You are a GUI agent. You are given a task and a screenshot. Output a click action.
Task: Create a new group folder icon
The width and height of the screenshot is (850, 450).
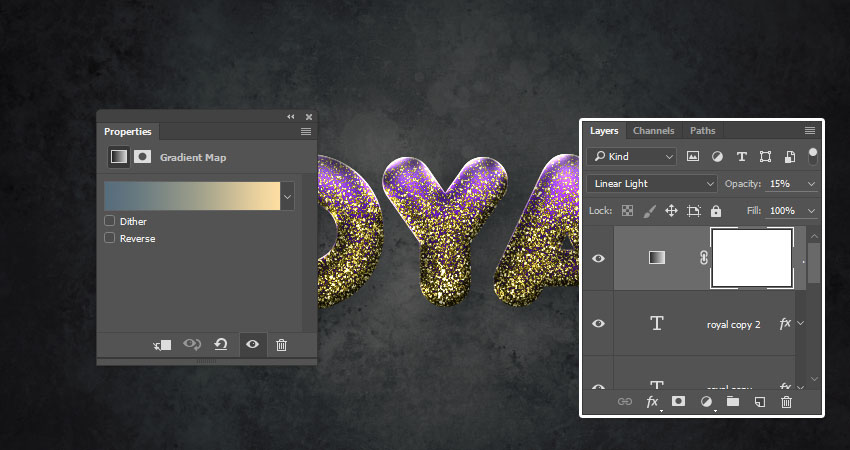click(x=733, y=401)
